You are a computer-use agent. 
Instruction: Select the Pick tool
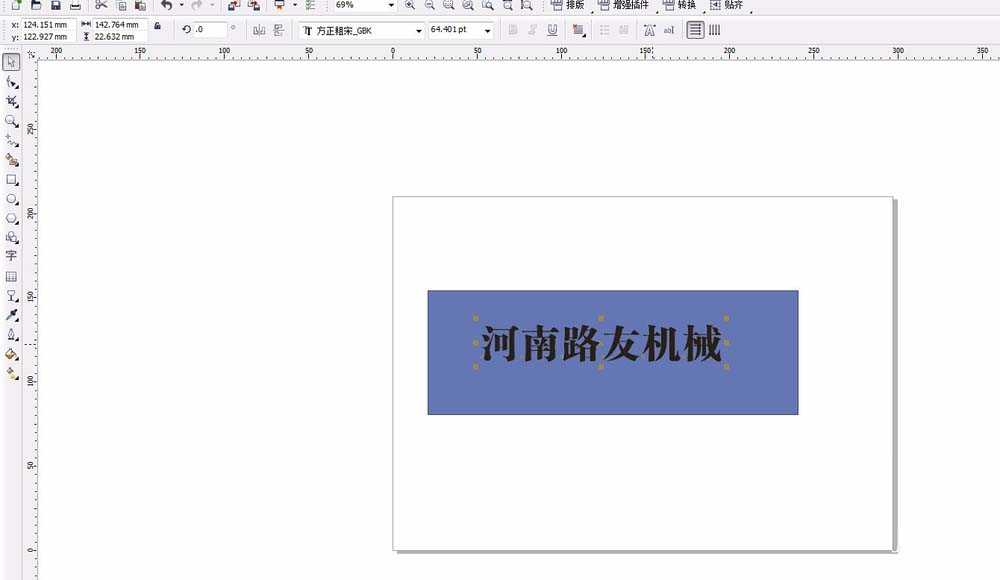coord(12,60)
